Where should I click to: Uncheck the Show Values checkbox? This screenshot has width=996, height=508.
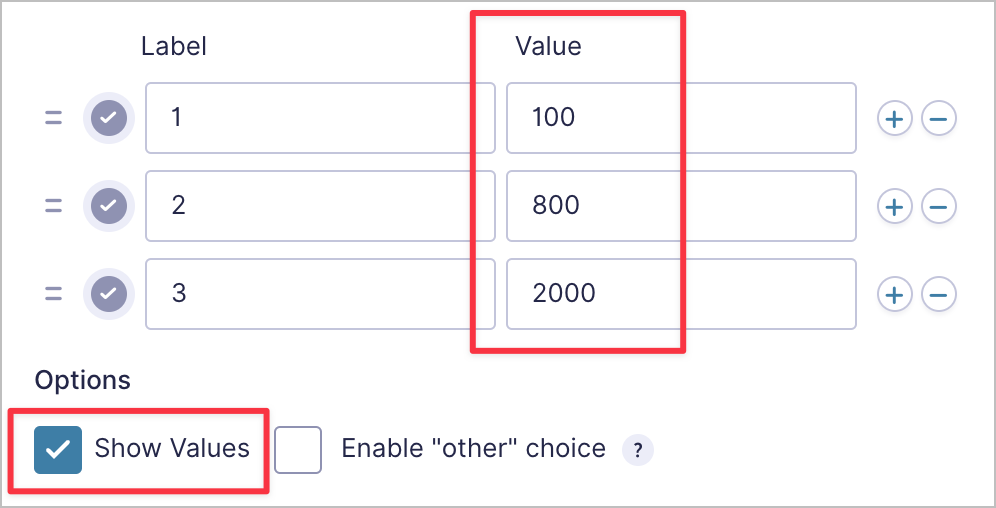click(58, 449)
